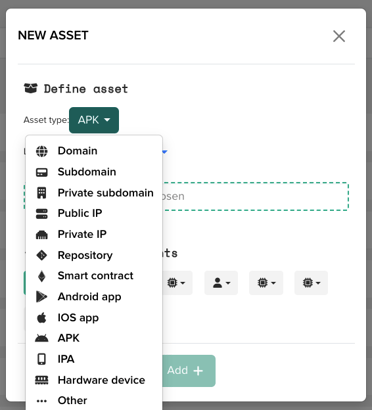Expand the person icon dropdown
This screenshot has height=410, width=372.
(x=221, y=283)
